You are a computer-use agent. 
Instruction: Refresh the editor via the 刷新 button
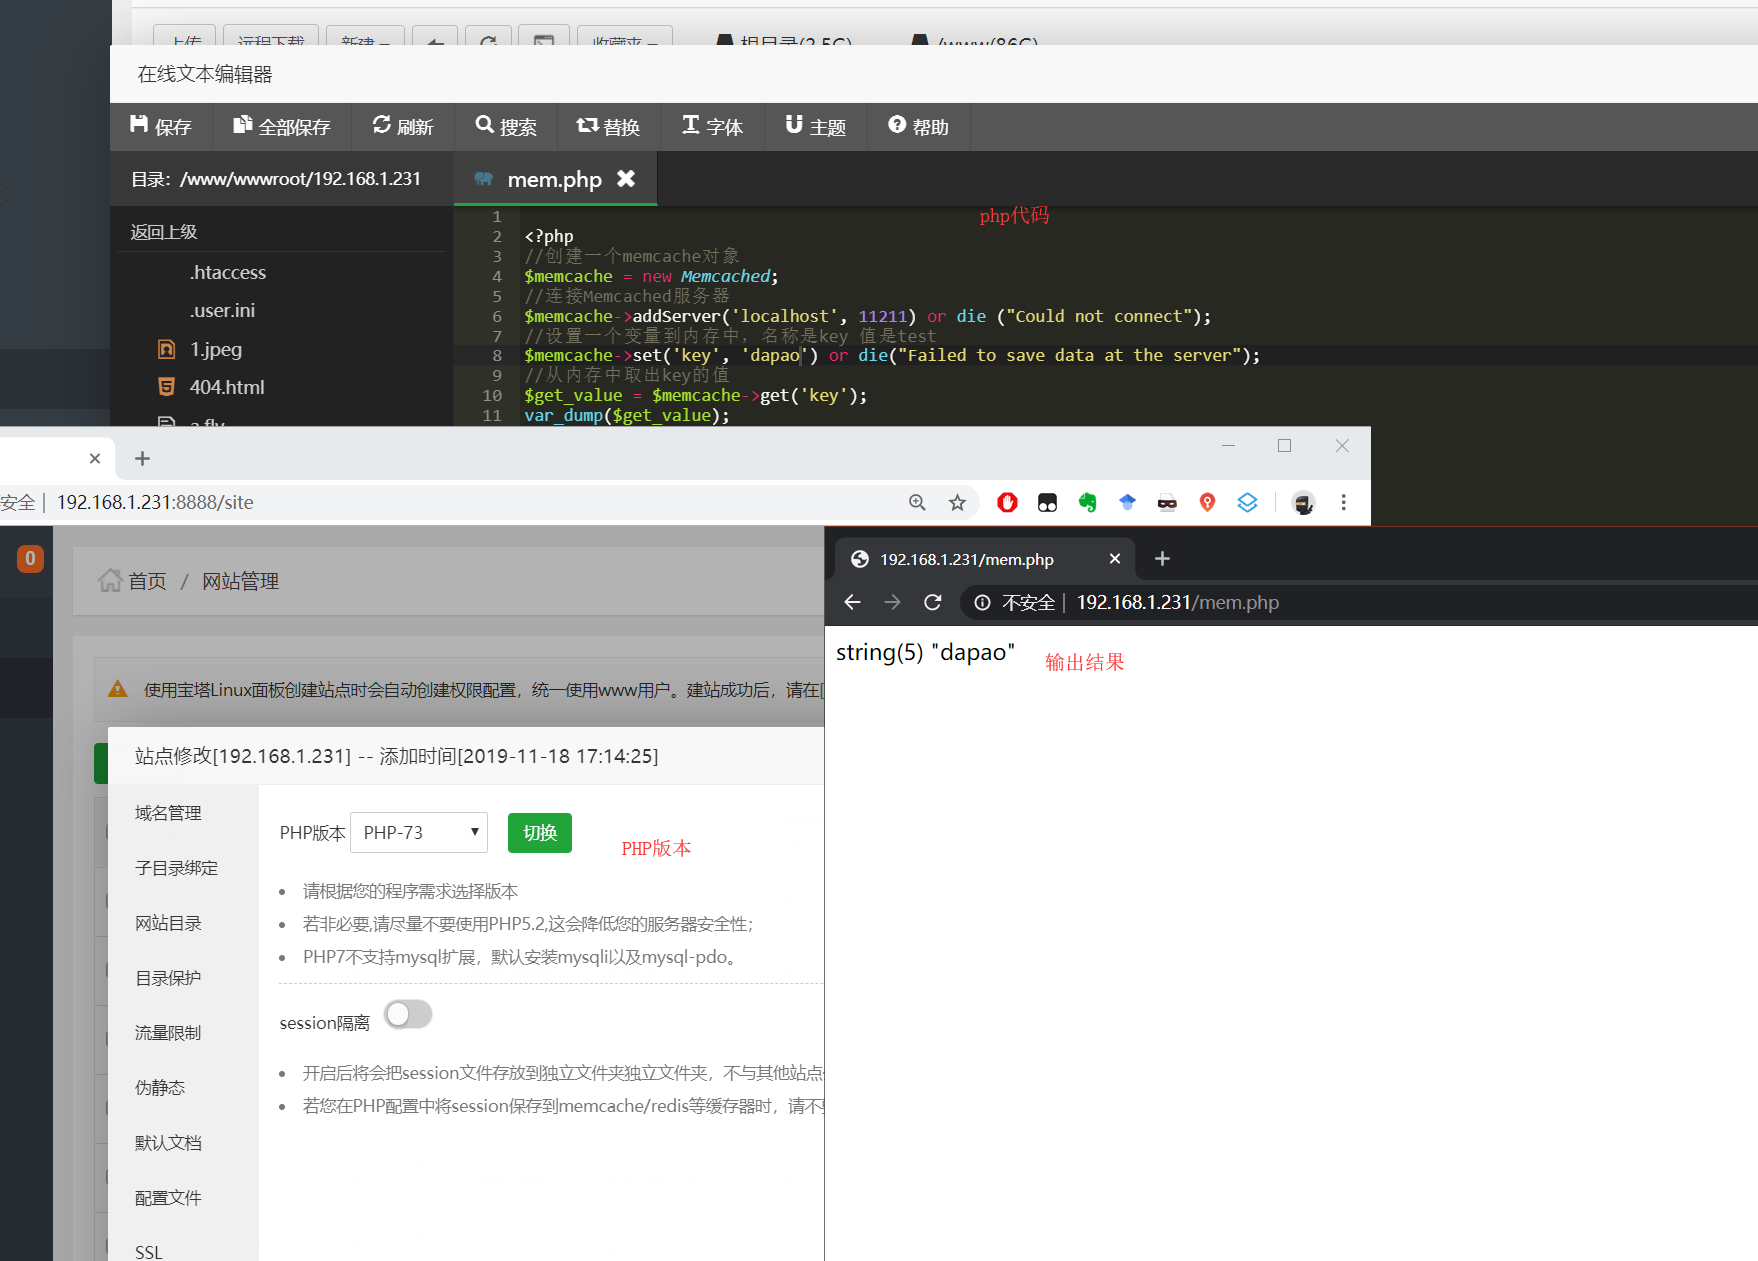tap(403, 127)
